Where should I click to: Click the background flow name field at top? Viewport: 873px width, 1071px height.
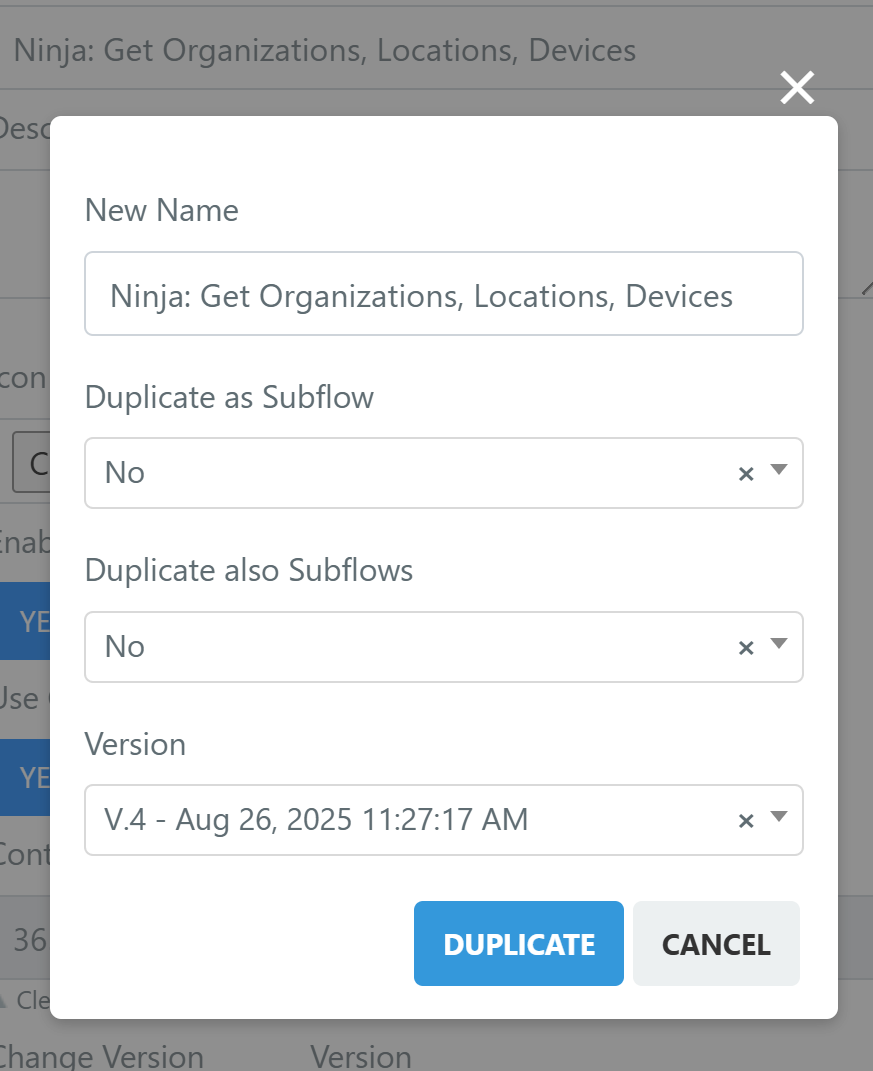point(436,49)
